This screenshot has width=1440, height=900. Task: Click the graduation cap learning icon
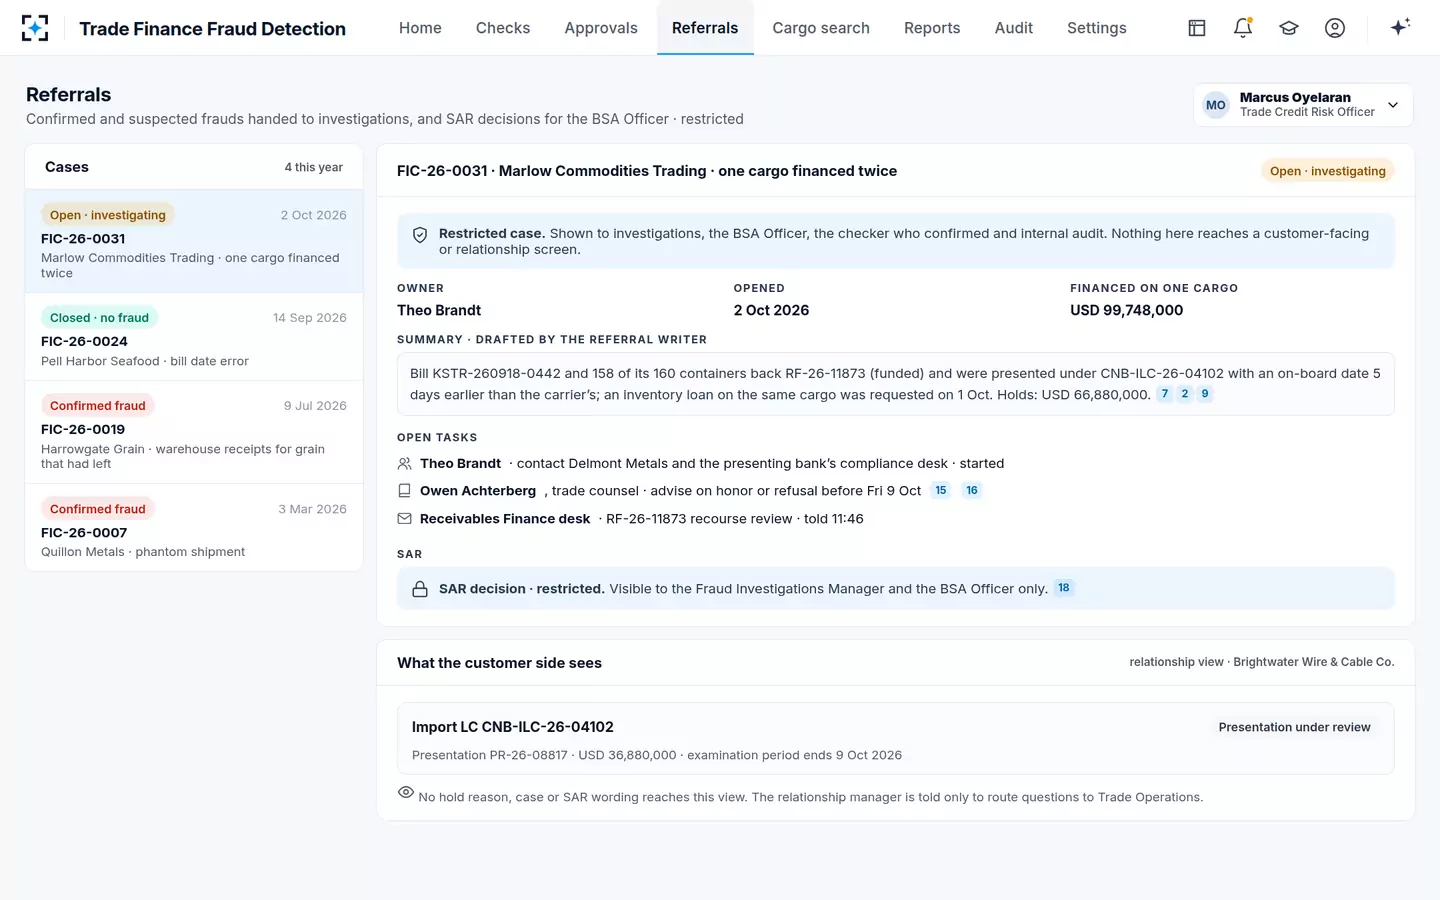coord(1289,28)
